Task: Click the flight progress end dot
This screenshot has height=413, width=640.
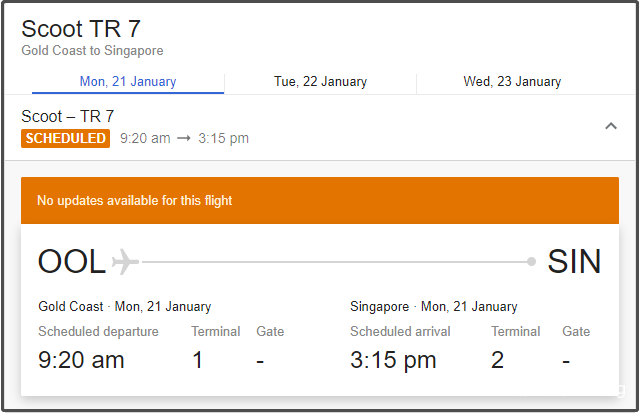Action: (531, 262)
